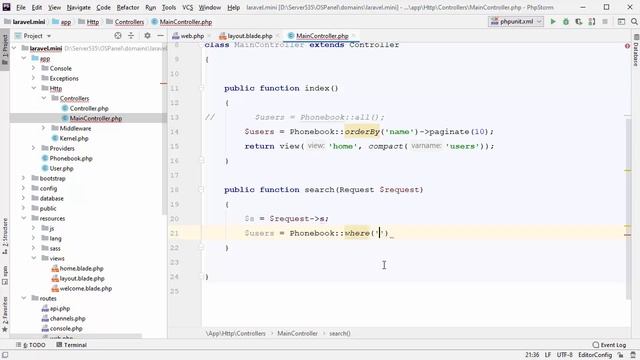Click the MainController.php breadcrumb in the navigation bar
This screenshot has width=640, height=360.
click(186, 22)
